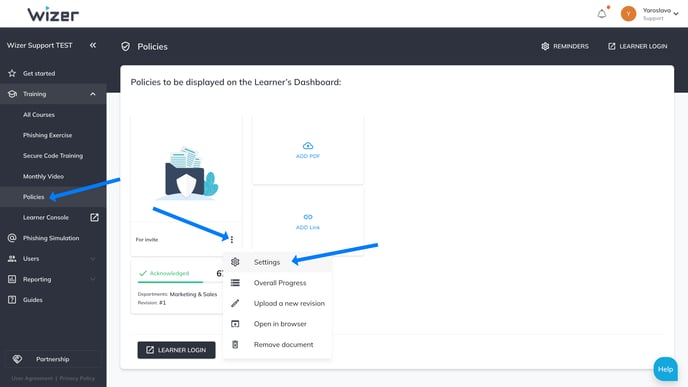Select Overall Progress menu item
Screen dimensions: 688x387
point(277,283)
